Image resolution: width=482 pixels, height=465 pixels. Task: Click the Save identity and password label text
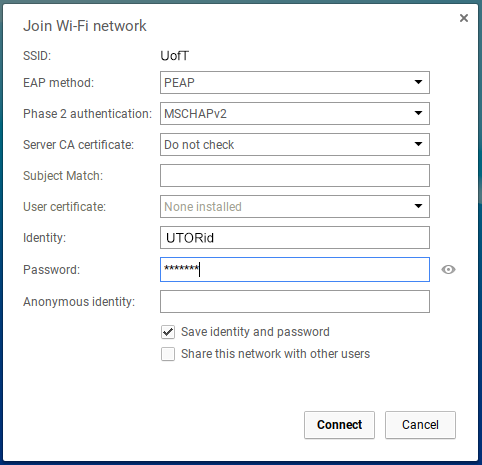255,332
